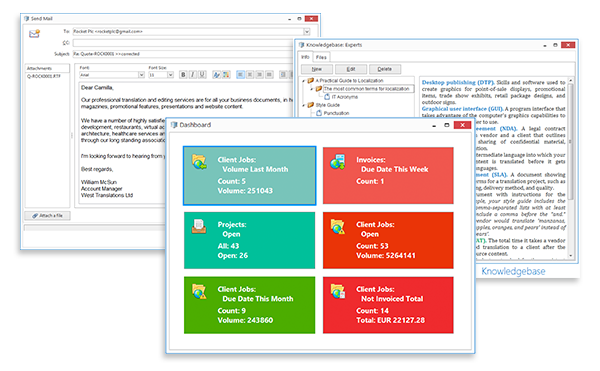Select the center alignment icon
Viewport: 600px width, 371px height.
coord(250,75)
